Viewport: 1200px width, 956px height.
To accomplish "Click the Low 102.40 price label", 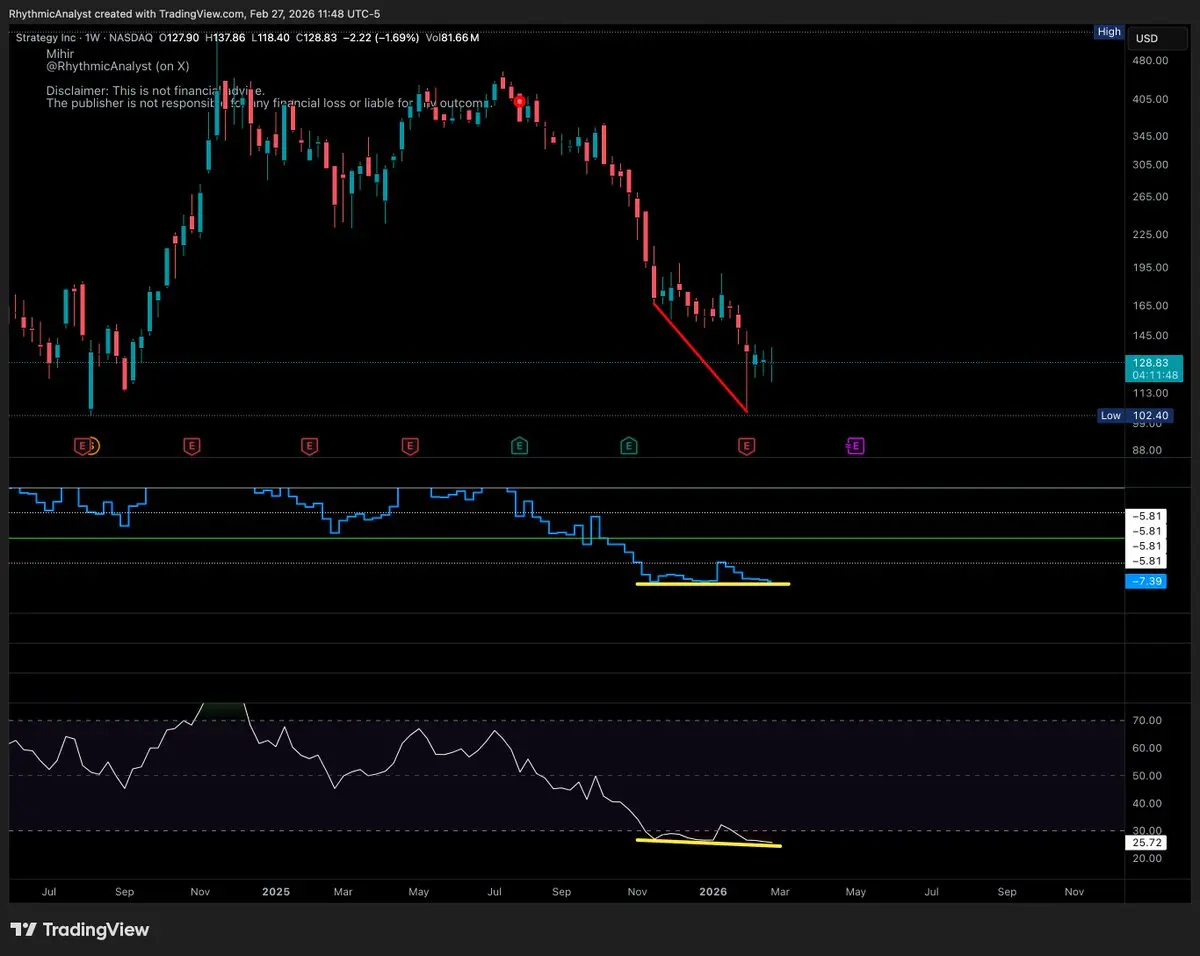I will [x=1133, y=415].
